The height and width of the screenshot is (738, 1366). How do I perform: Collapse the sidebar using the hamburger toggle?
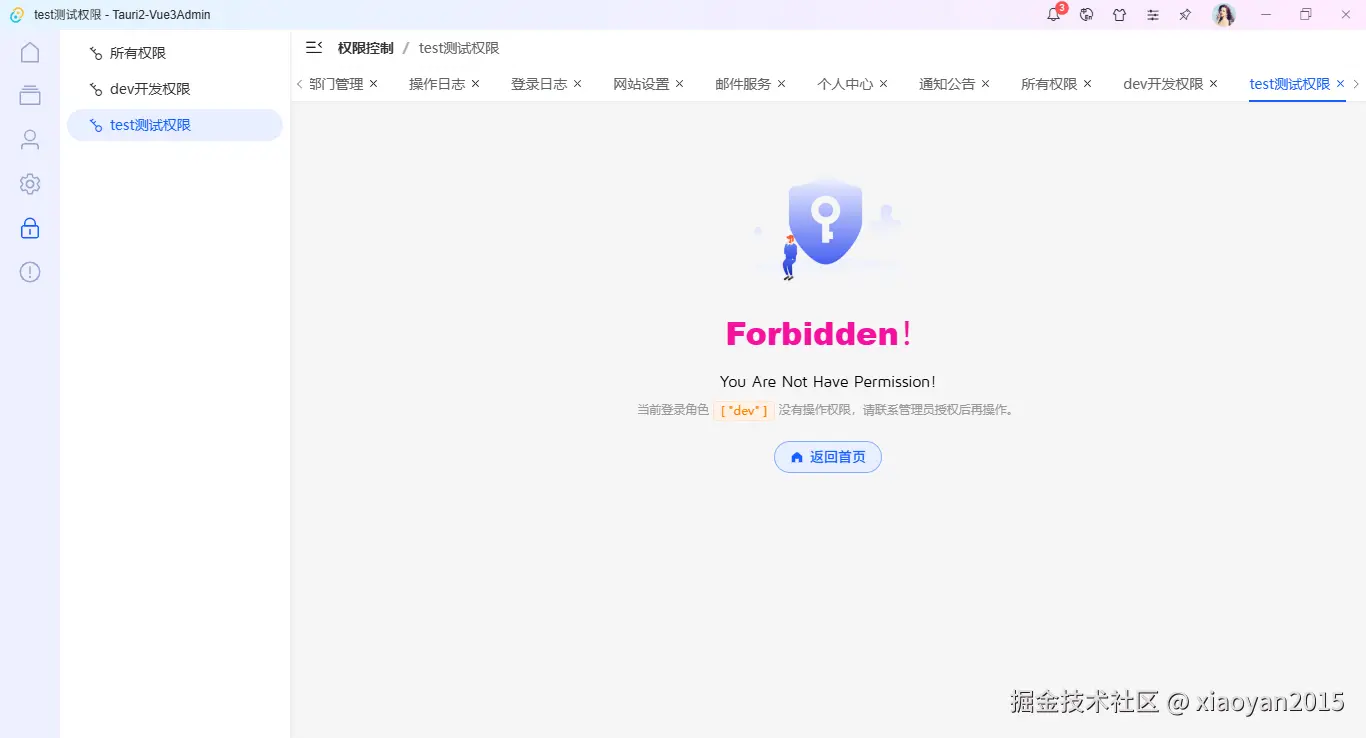tap(313, 47)
